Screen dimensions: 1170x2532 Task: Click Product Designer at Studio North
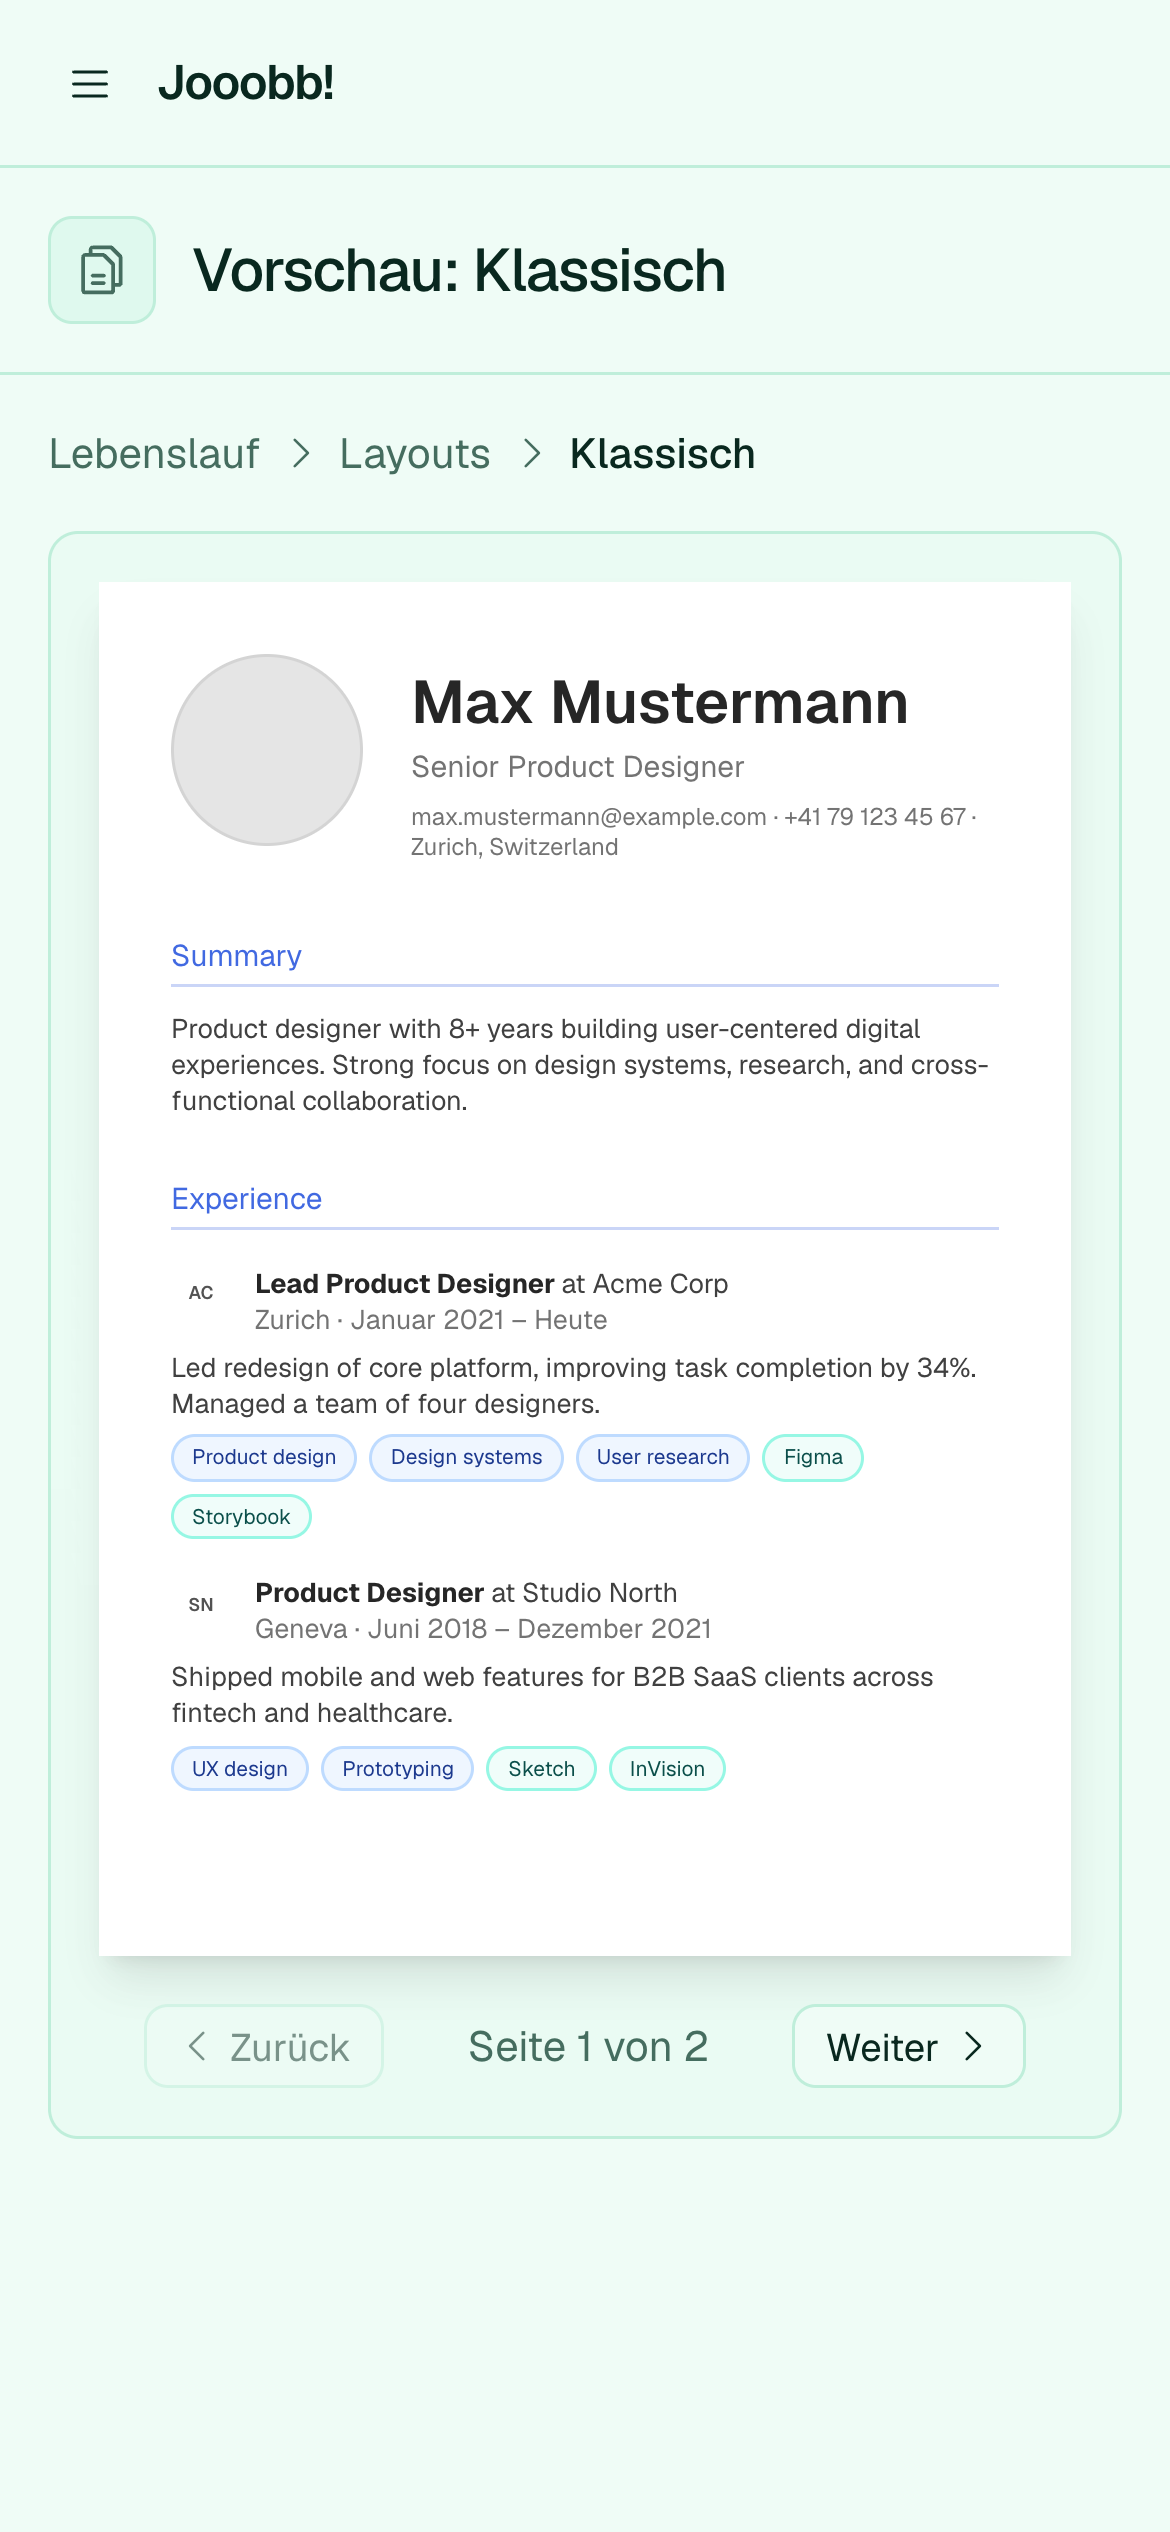467,1593
